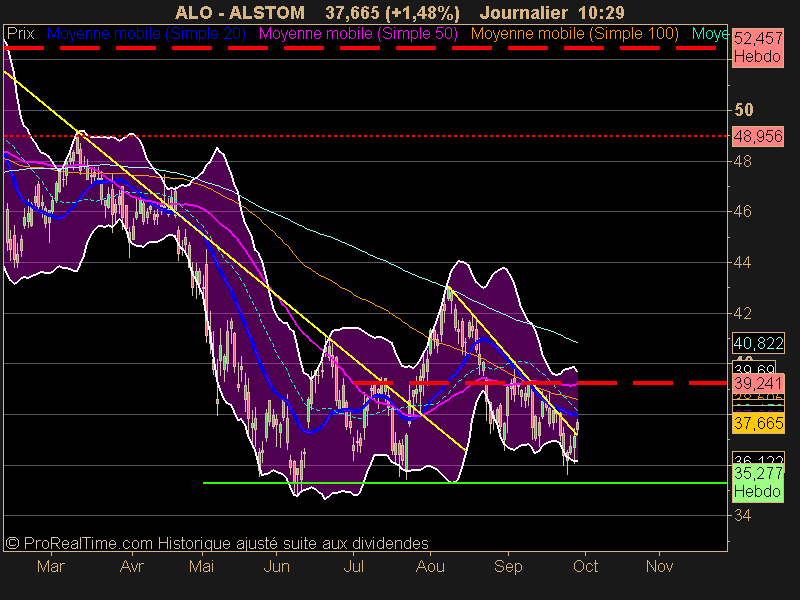Click the 48,956 price level label
800x600 pixels.
tap(758, 136)
